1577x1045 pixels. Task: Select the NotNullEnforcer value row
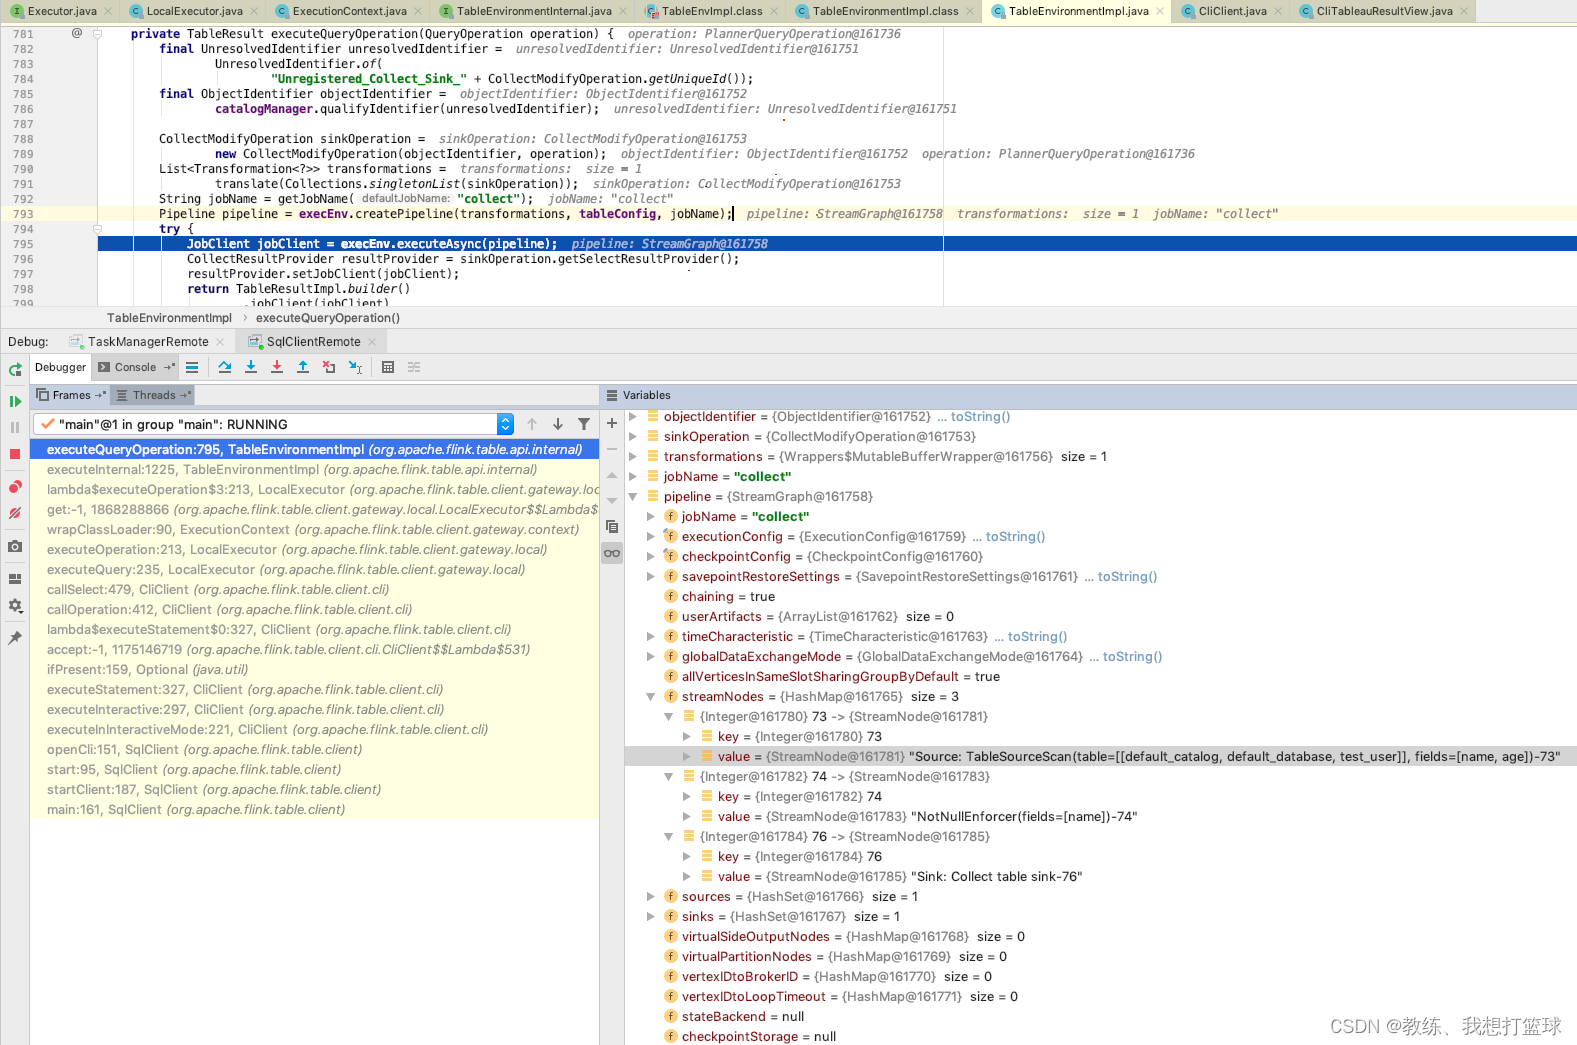[1100, 817]
